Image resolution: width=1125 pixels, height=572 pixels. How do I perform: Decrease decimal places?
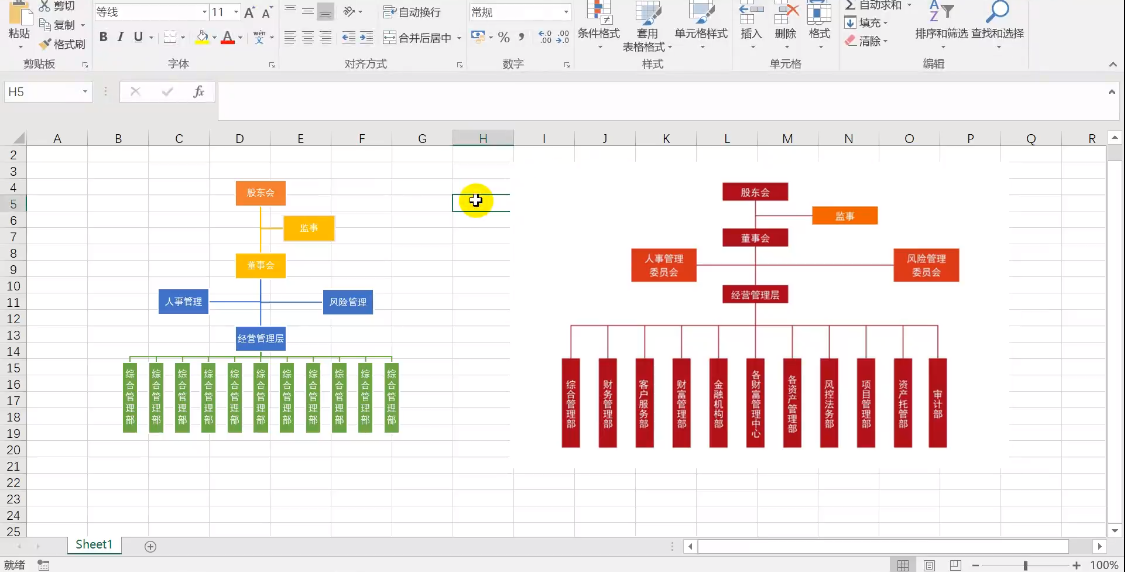pos(562,37)
